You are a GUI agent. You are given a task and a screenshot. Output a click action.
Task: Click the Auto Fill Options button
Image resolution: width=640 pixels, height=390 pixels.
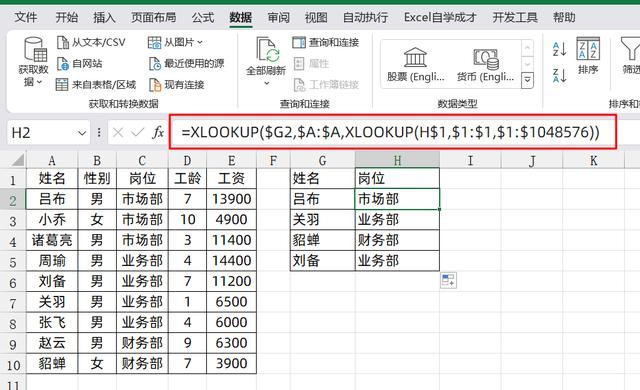(448, 281)
